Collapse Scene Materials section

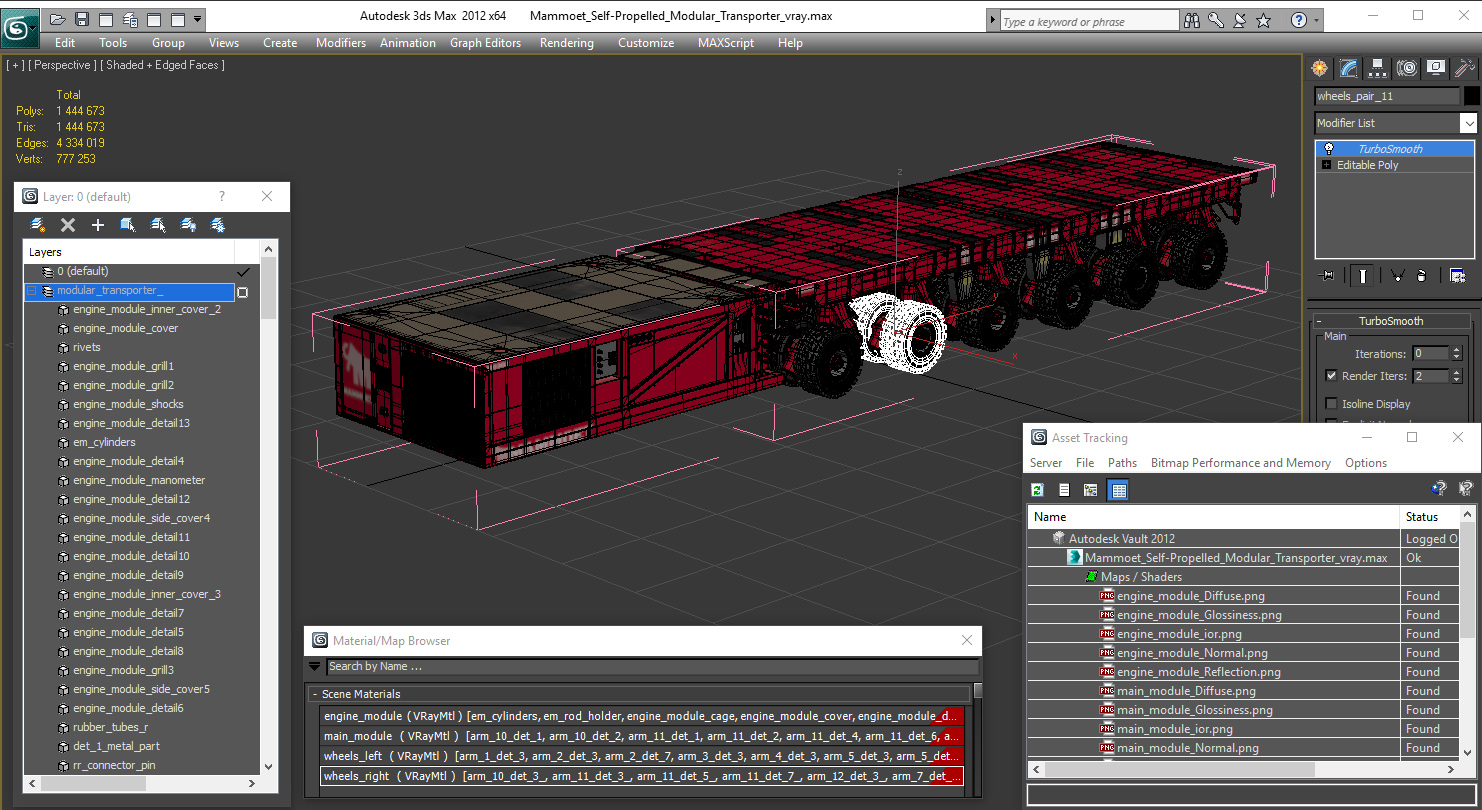[314, 694]
